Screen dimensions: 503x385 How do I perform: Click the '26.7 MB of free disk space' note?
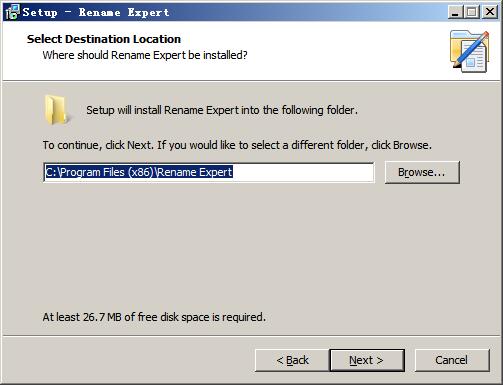click(x=154, y=317)
